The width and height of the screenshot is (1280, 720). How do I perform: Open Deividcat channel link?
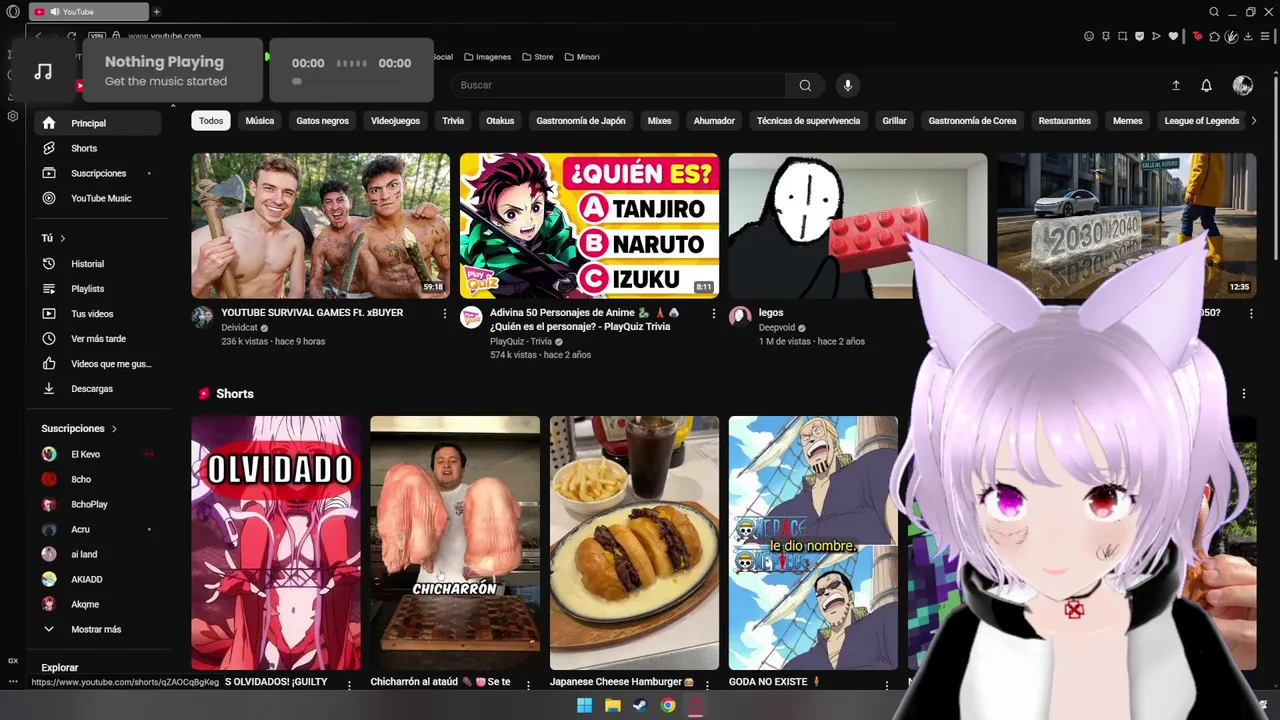pos(239,327)
